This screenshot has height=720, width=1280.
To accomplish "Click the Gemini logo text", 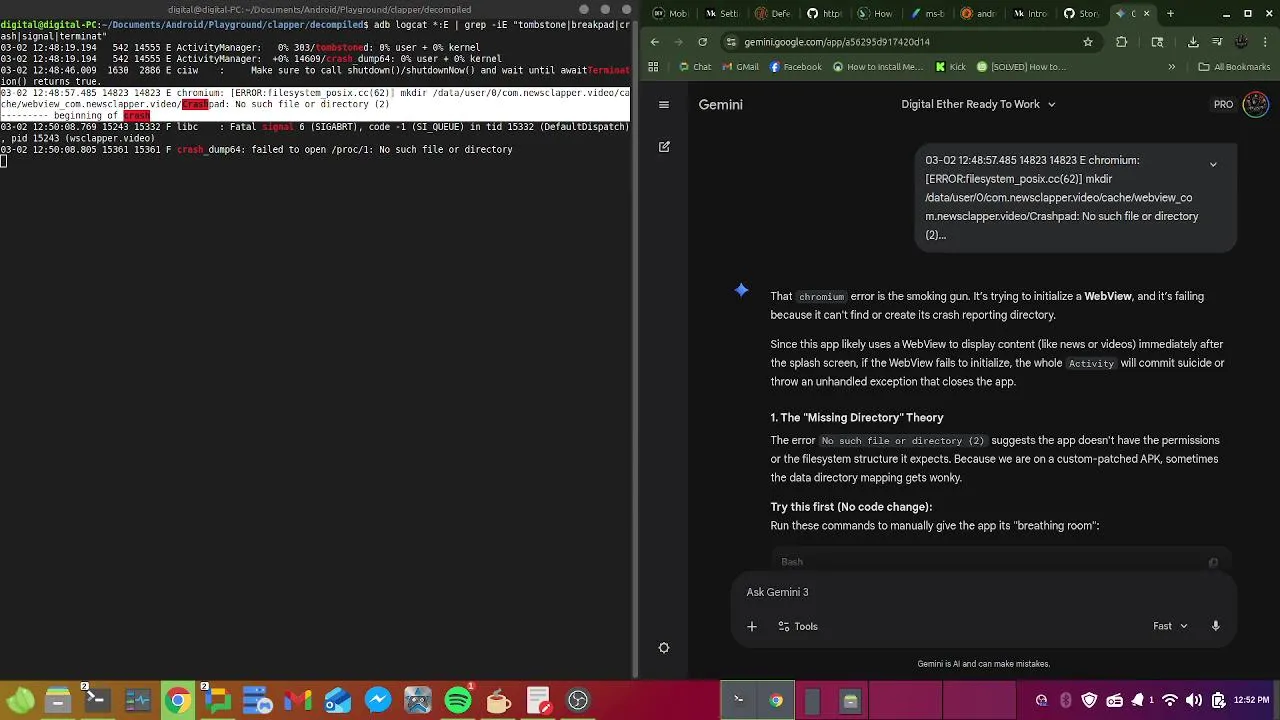I will click(x=720, y=104).
